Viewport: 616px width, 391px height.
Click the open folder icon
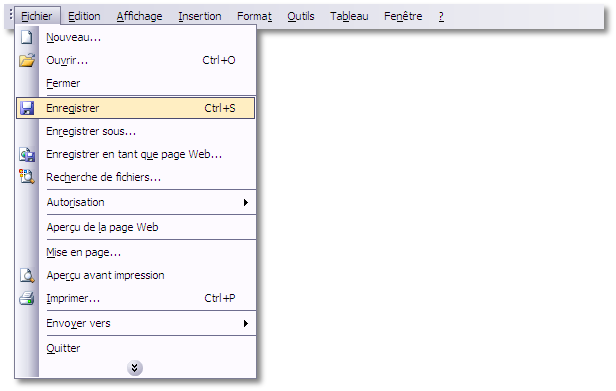tap(27, 61)
